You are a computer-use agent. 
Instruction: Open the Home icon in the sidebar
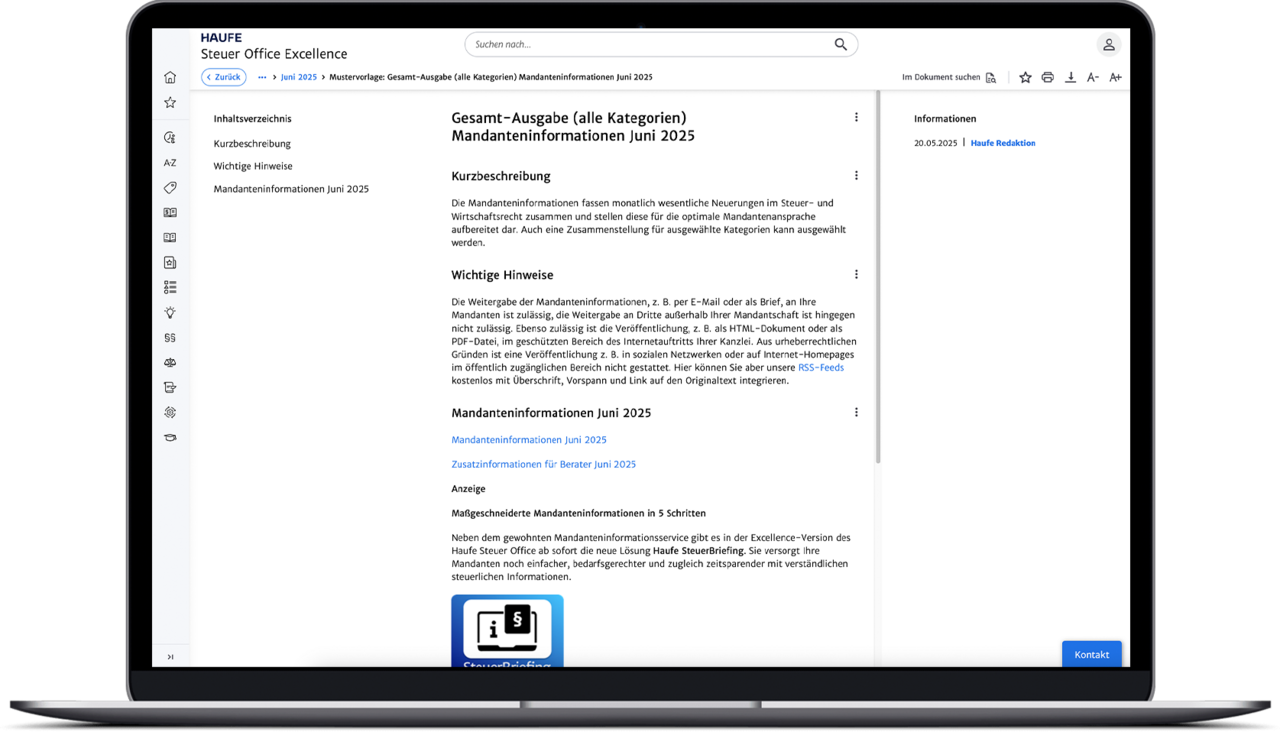coord(170,77)
